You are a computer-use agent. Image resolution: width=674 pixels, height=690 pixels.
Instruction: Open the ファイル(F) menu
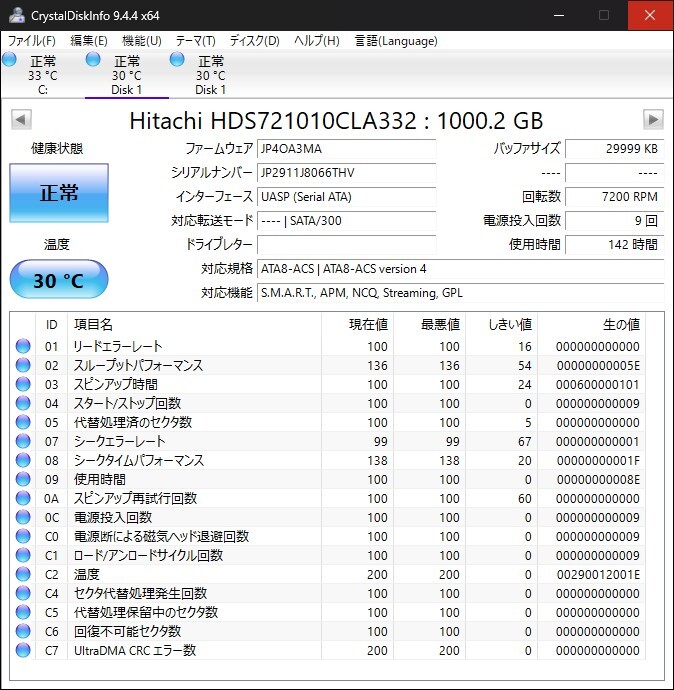[32, 41]
